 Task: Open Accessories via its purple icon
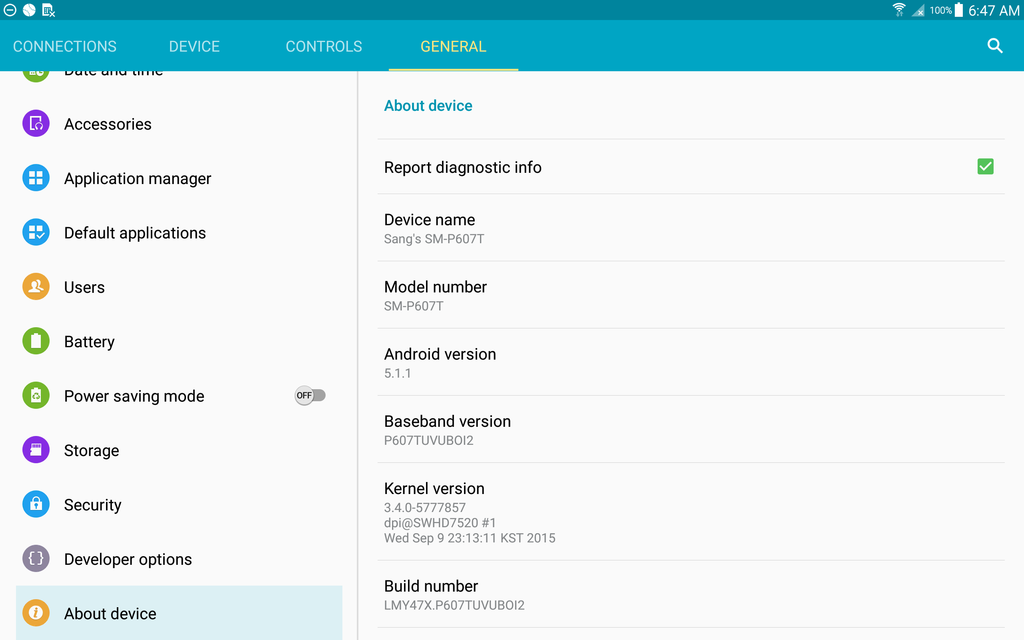[x=36, y=124]
